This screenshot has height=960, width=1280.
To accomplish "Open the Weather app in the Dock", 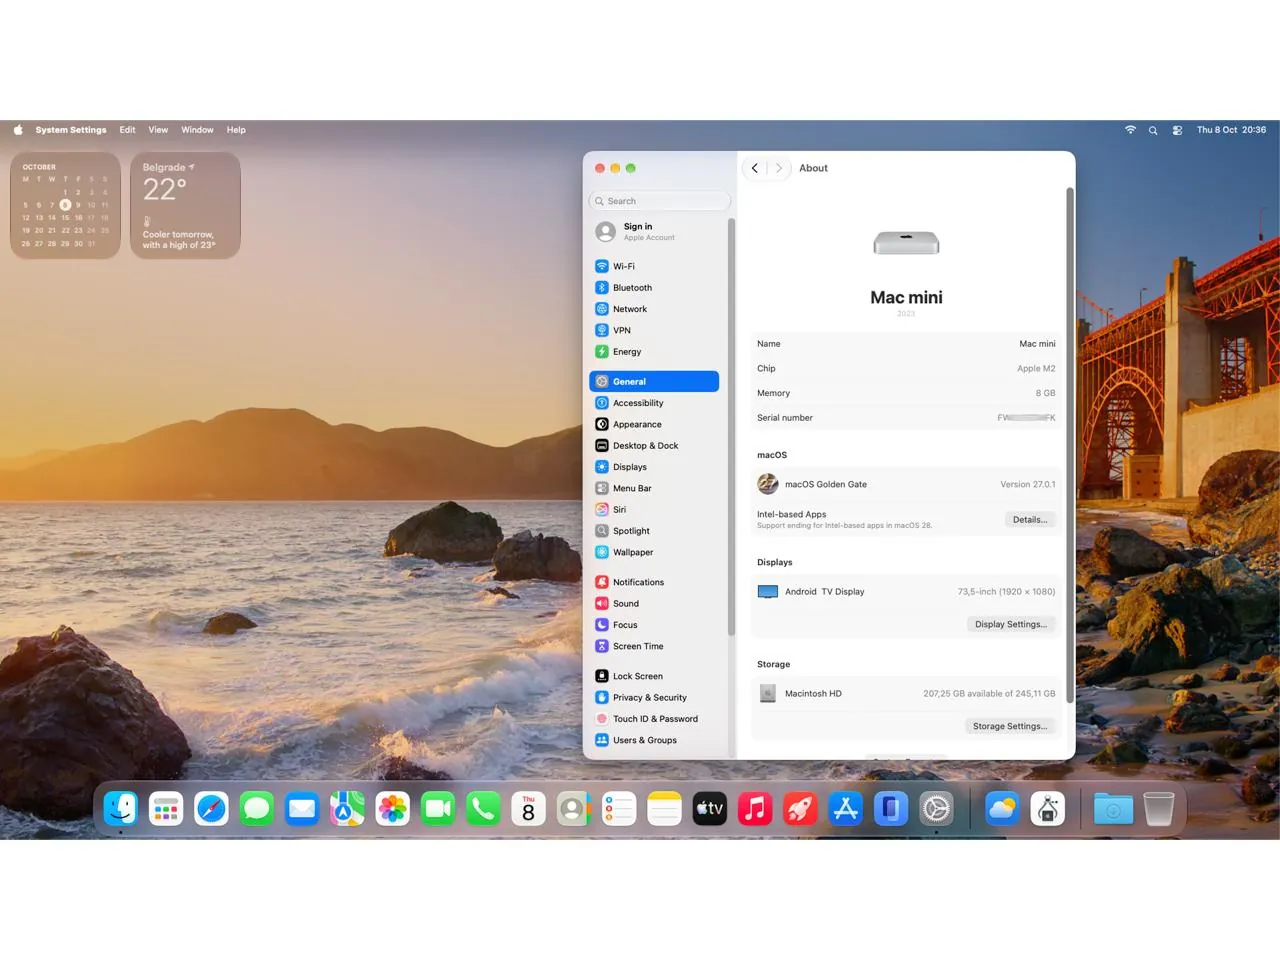I will click(x=1002, y=809).
